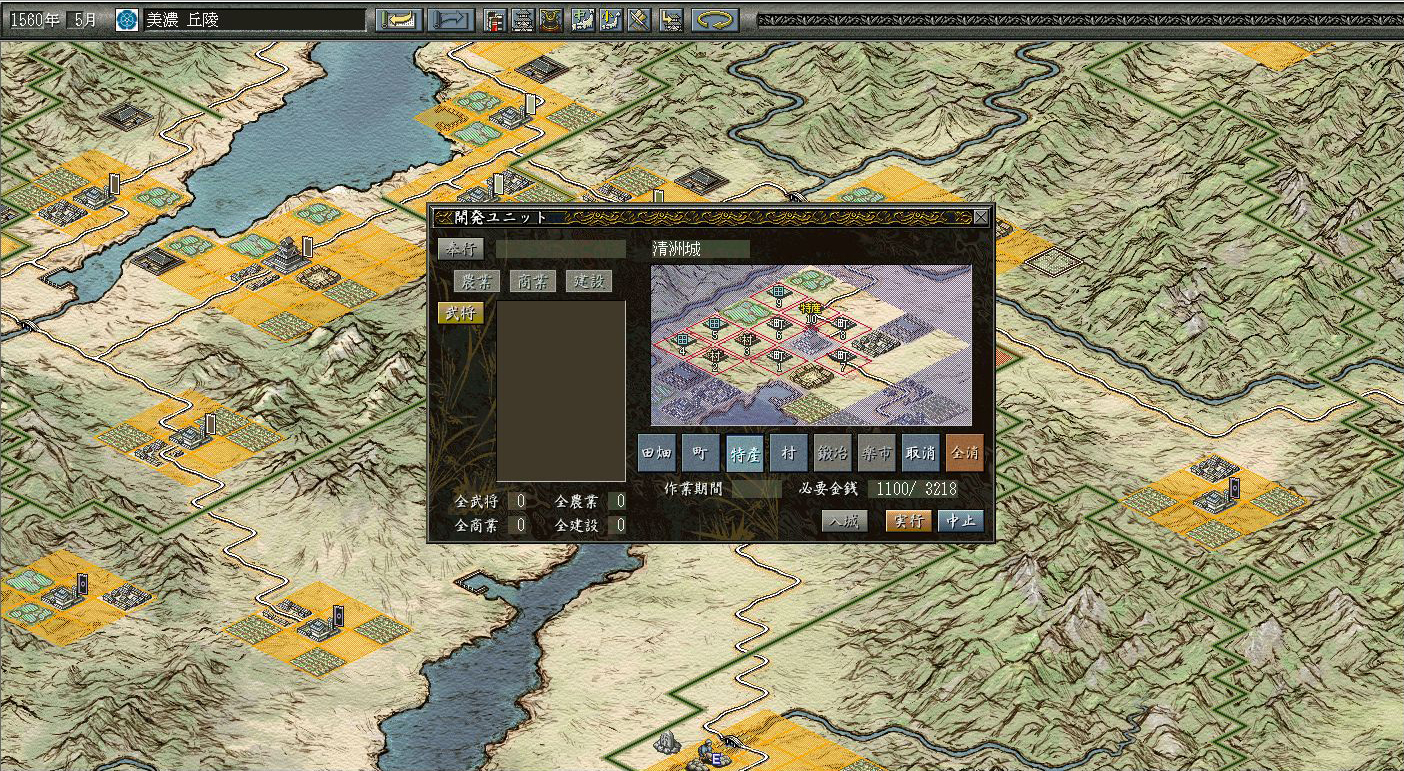Click the empty officer list box
Screen dimensions: 1404x771
pyautogui.click(x=562, y=392)
